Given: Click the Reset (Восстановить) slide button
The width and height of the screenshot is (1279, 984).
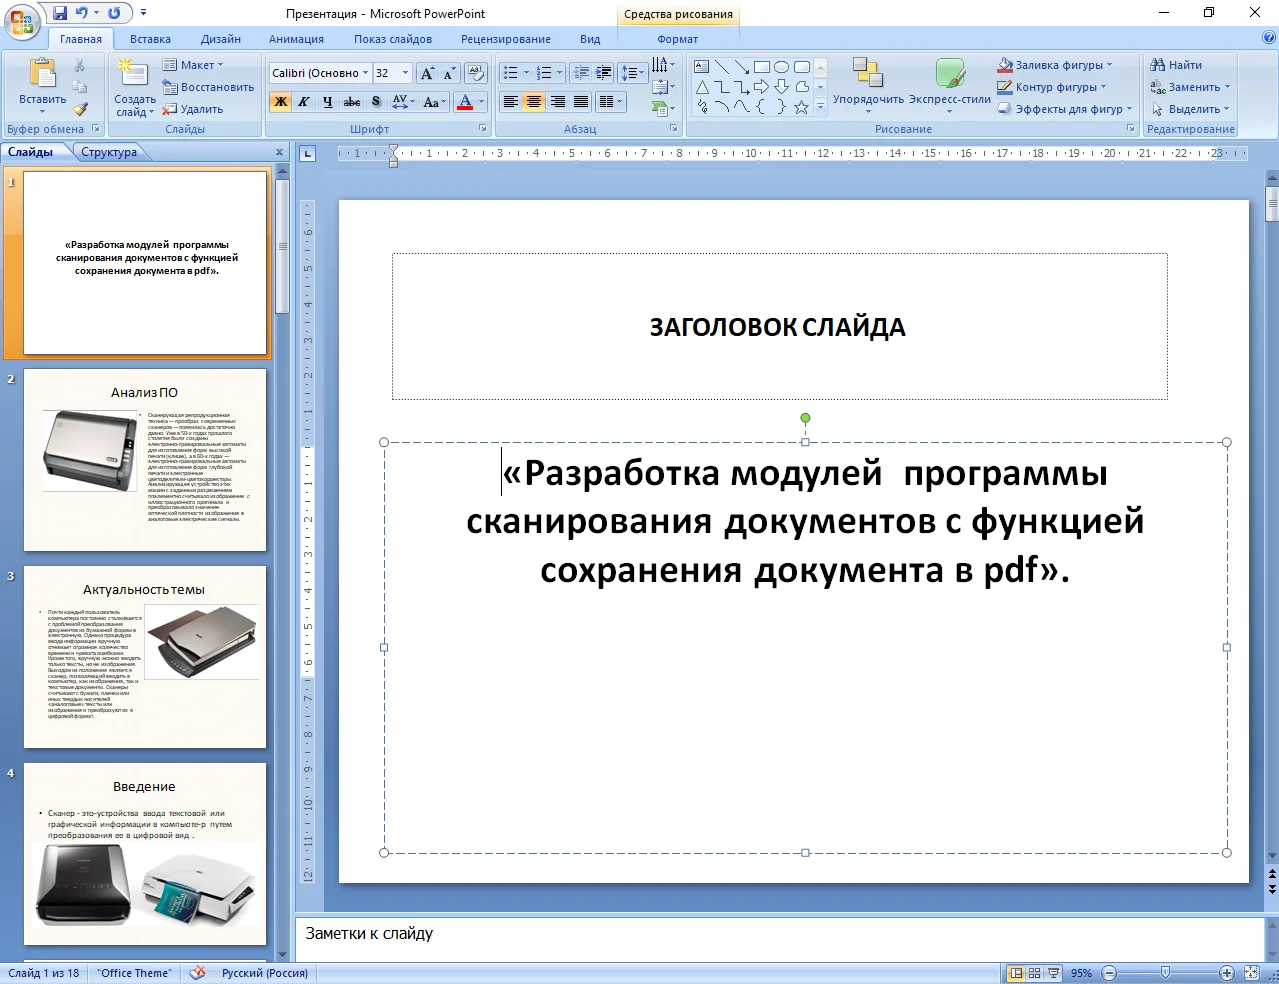Looking at the screenshot, I should pyautogui.click(x=208, y=87).
